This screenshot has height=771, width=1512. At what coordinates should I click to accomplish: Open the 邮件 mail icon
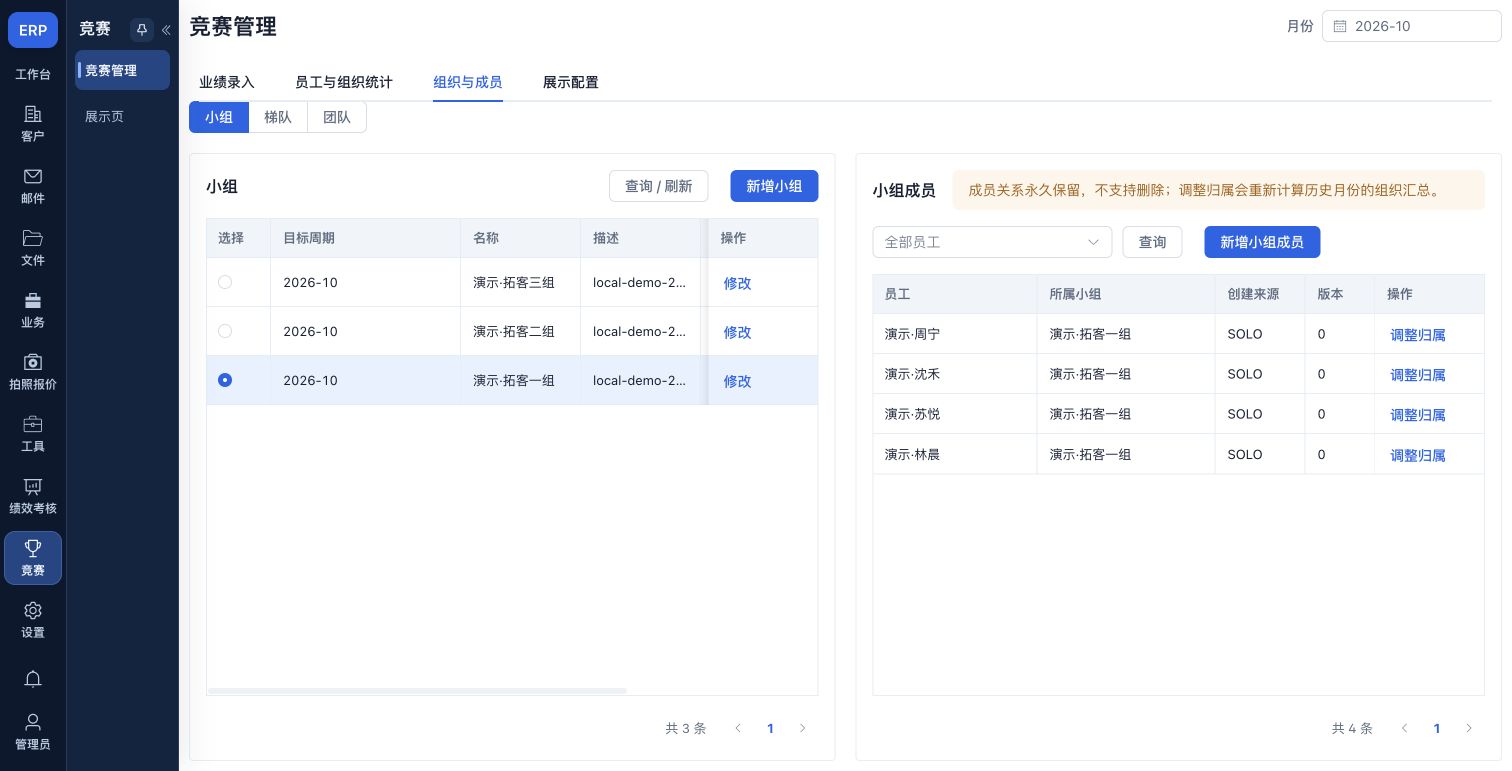pyautogui.click(x=33, y=176)
